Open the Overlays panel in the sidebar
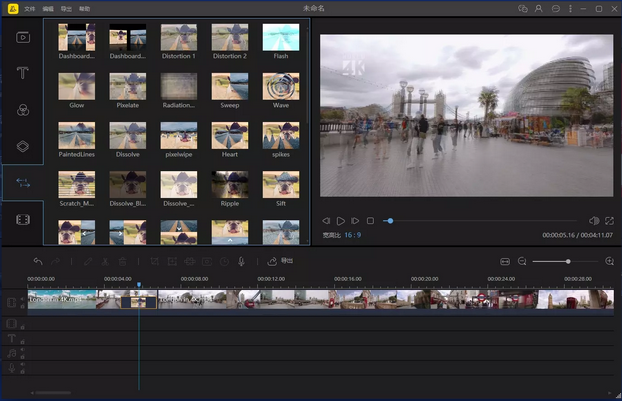This screenshot has height=401, width=622. click(22, 146)
